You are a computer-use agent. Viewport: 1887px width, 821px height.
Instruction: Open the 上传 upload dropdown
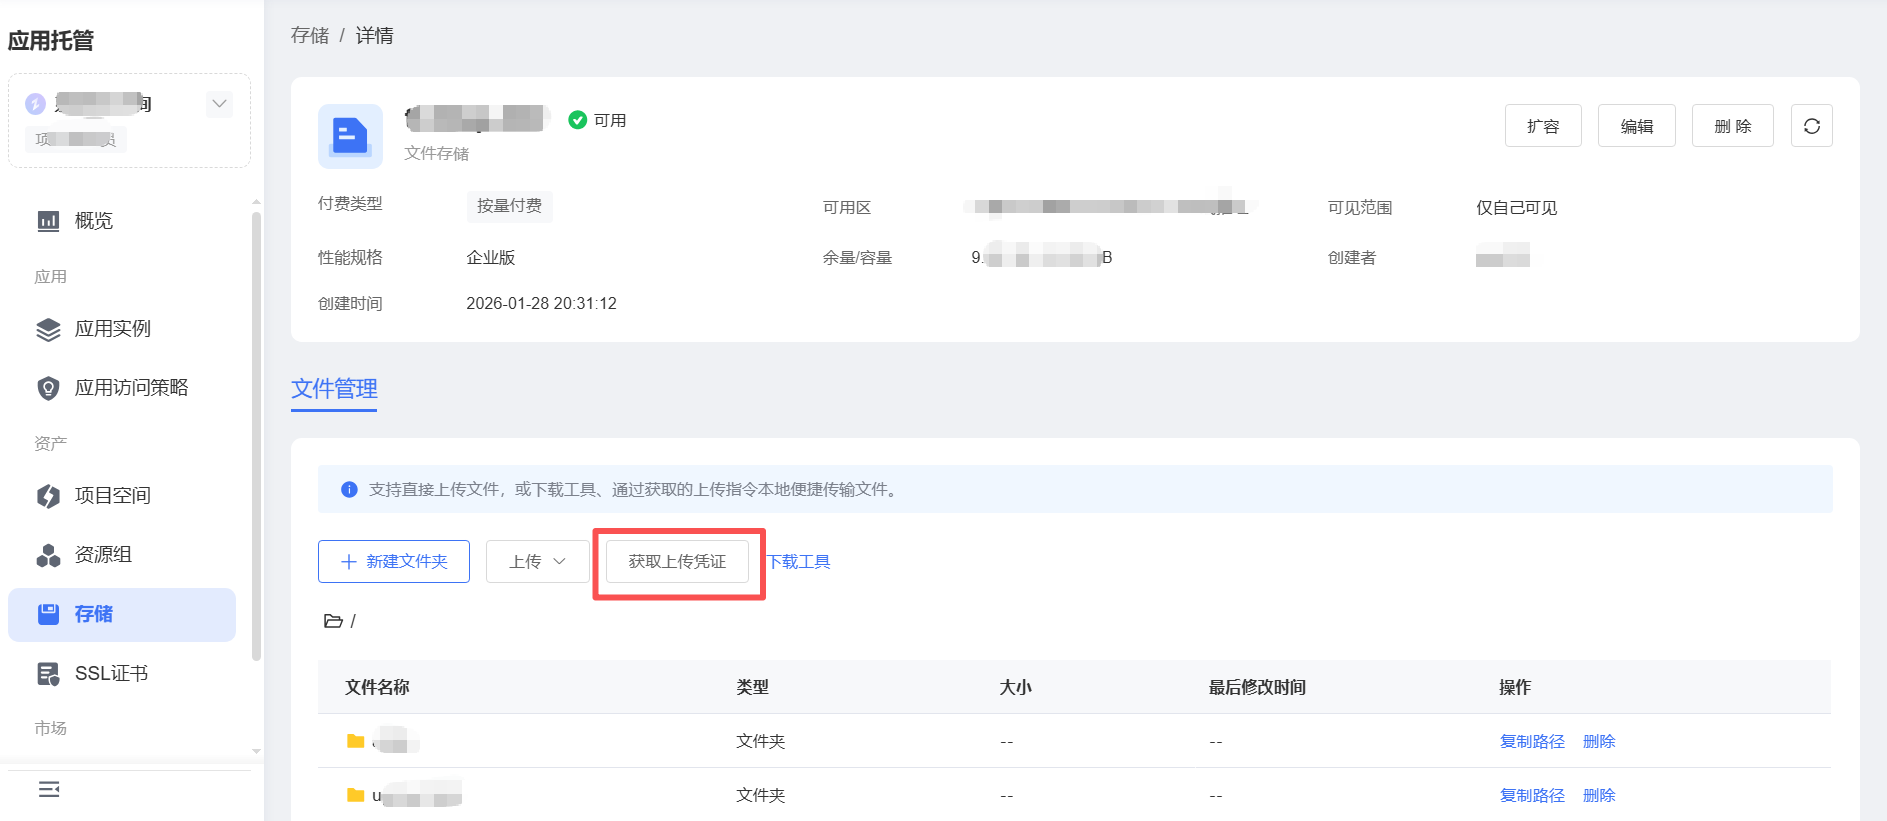coord(537,562)
